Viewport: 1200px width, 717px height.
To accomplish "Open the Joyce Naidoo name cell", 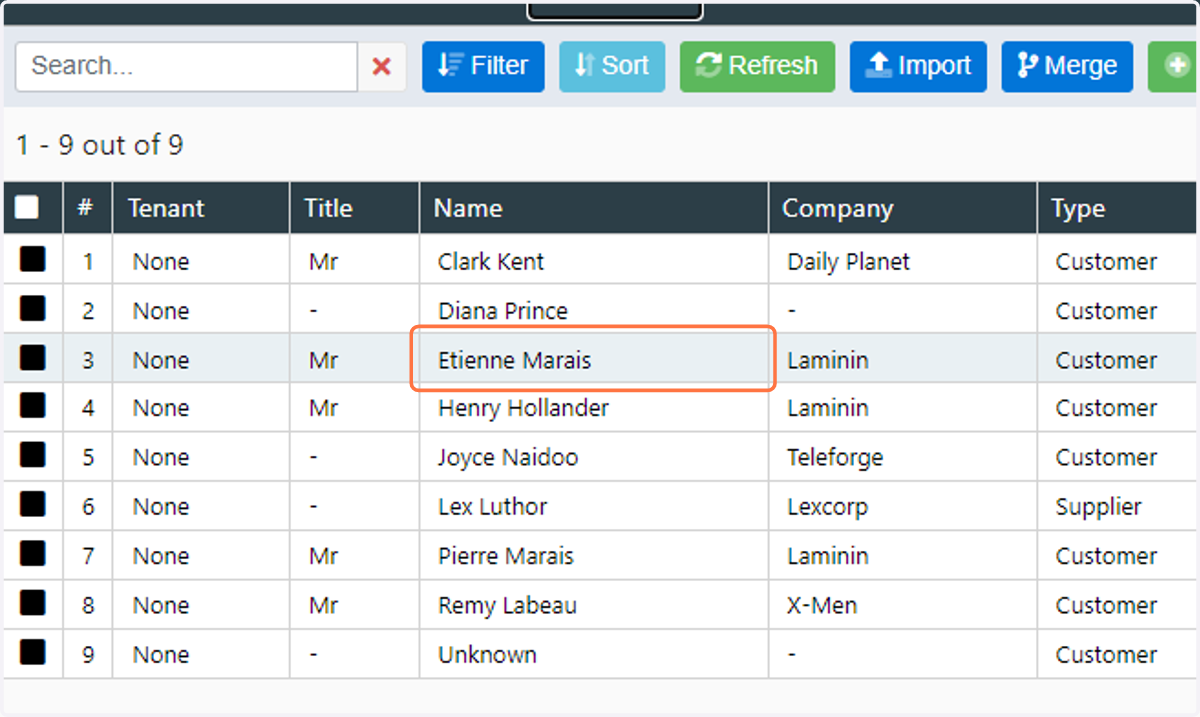I will click(x=594, y=457).
